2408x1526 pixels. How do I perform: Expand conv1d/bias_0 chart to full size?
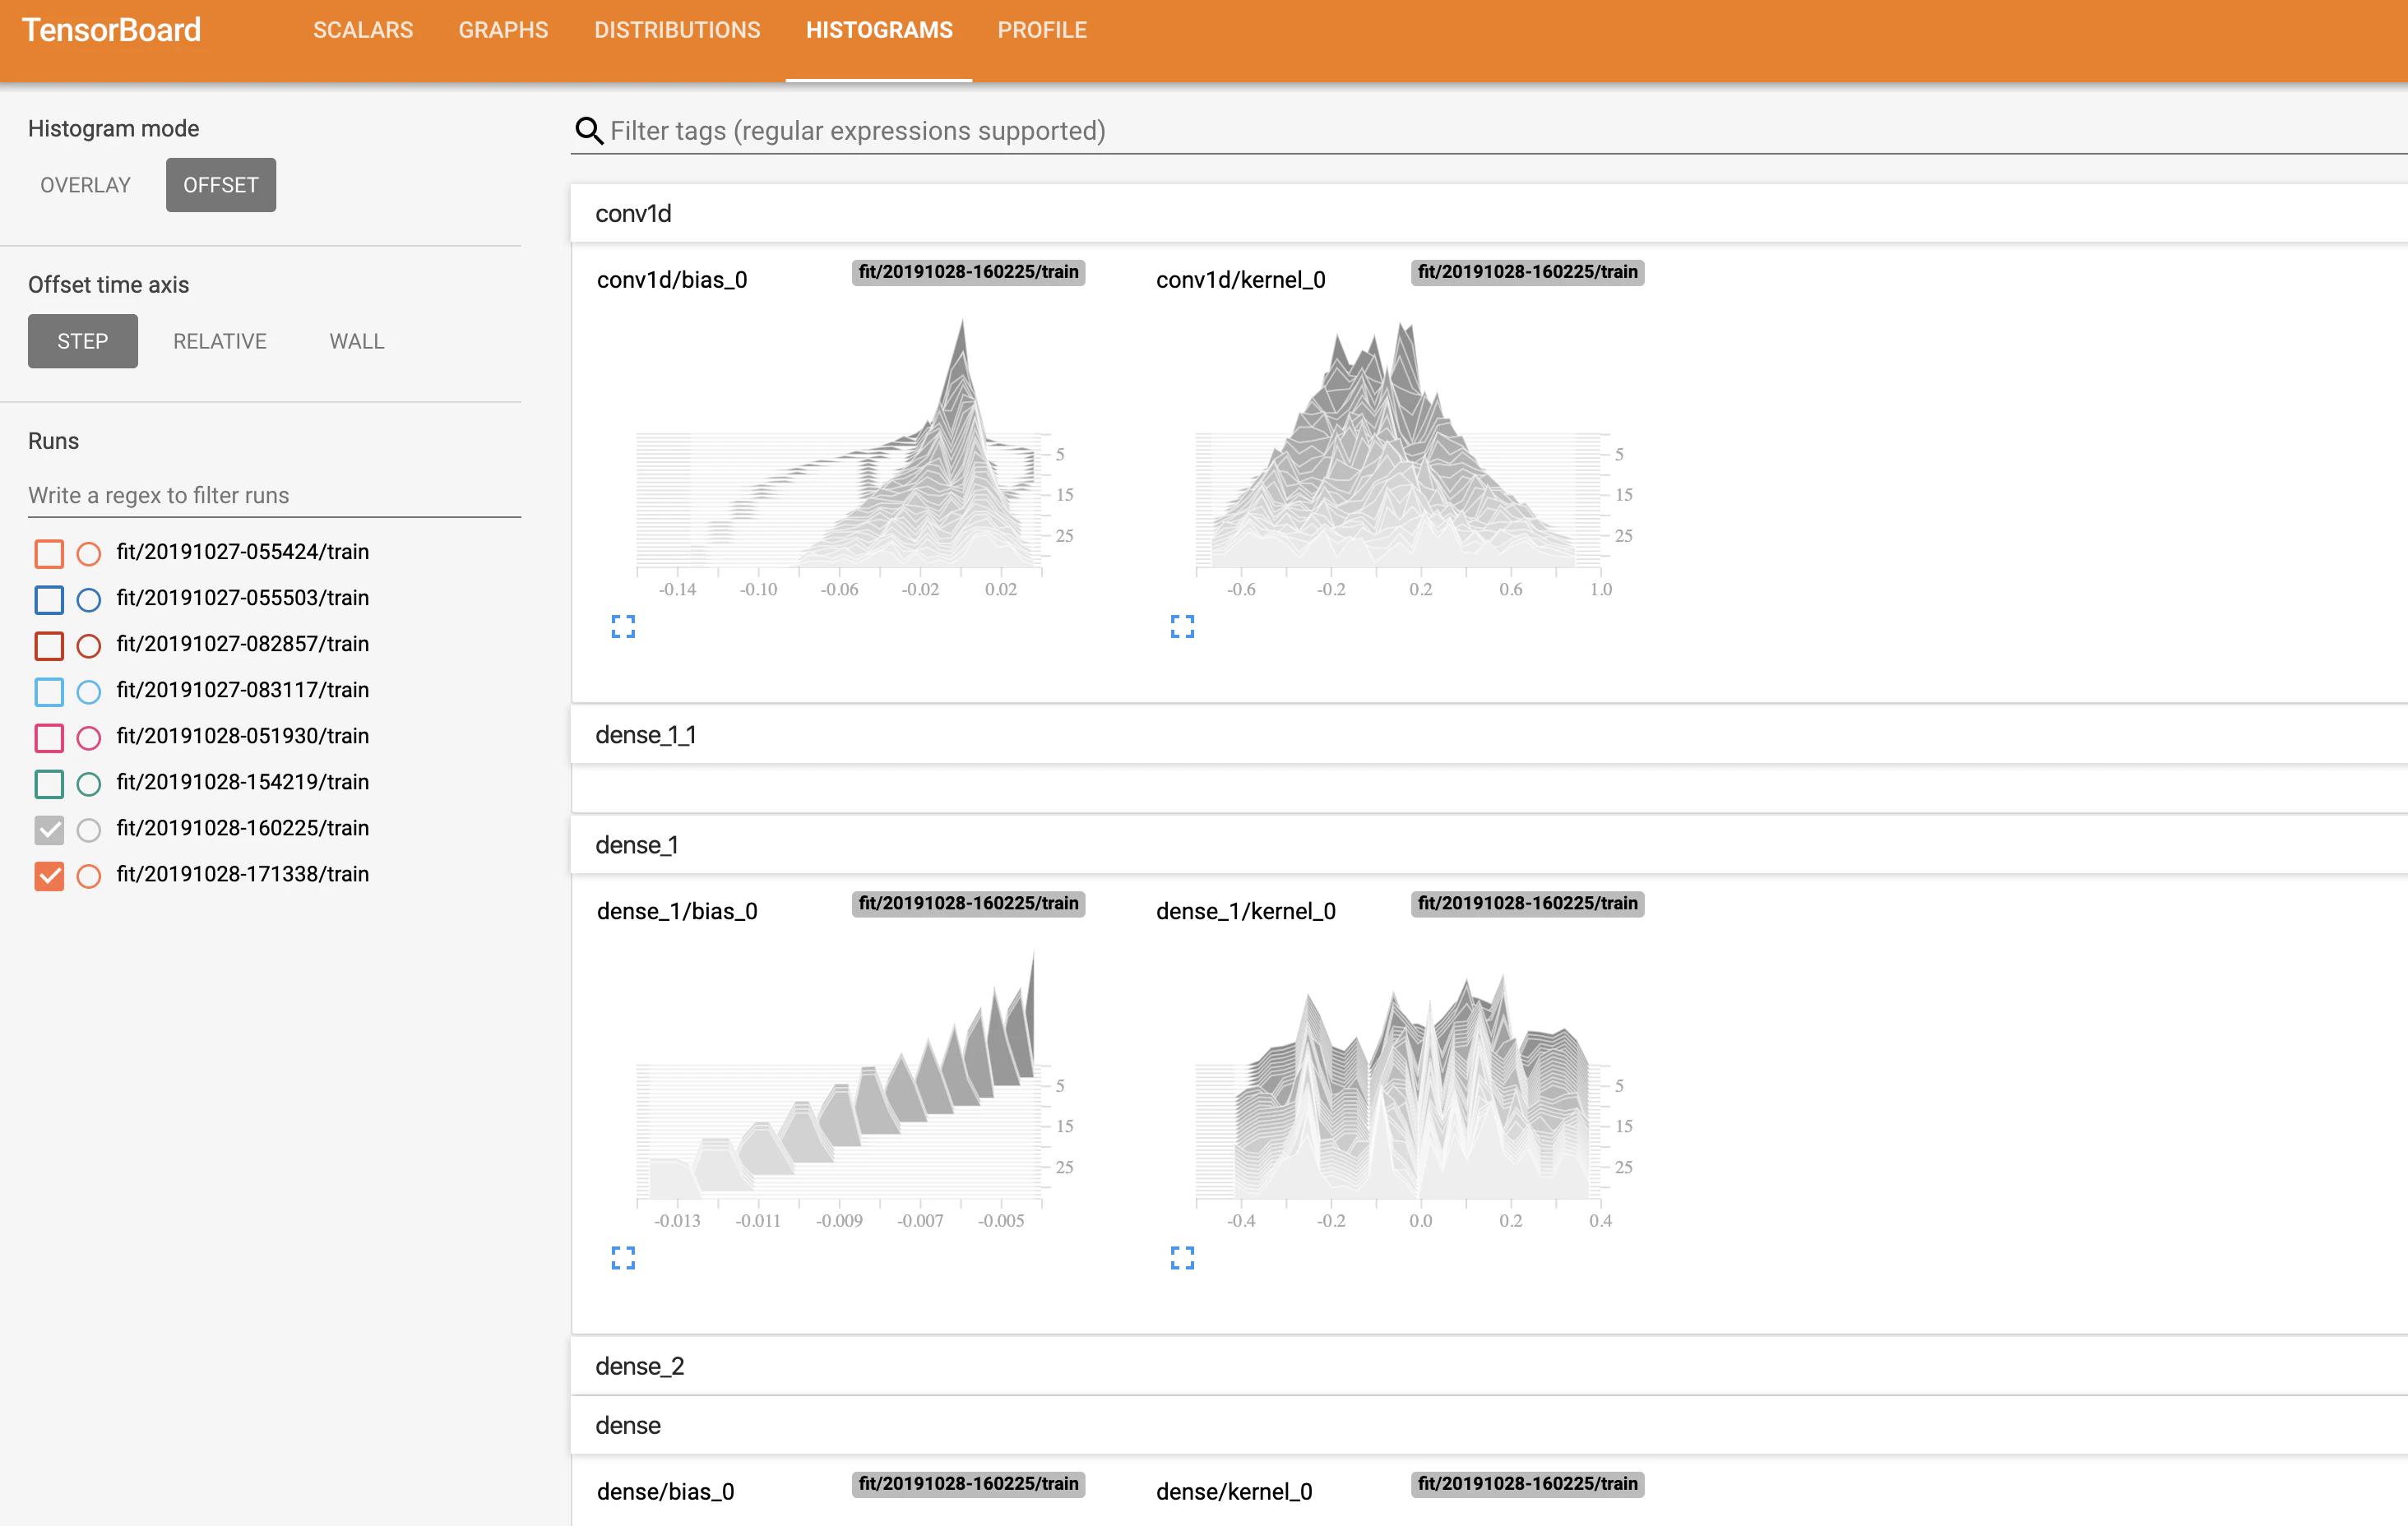coord(623,627)
